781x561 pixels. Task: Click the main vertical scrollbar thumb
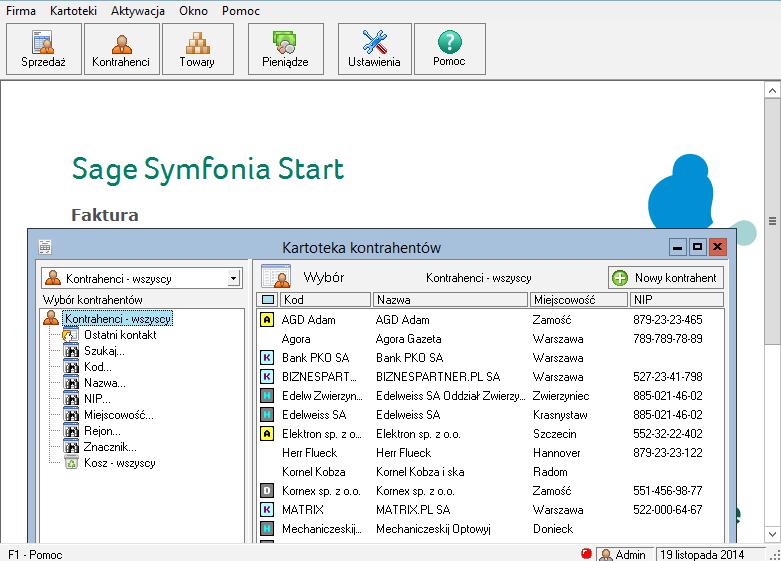772,221
